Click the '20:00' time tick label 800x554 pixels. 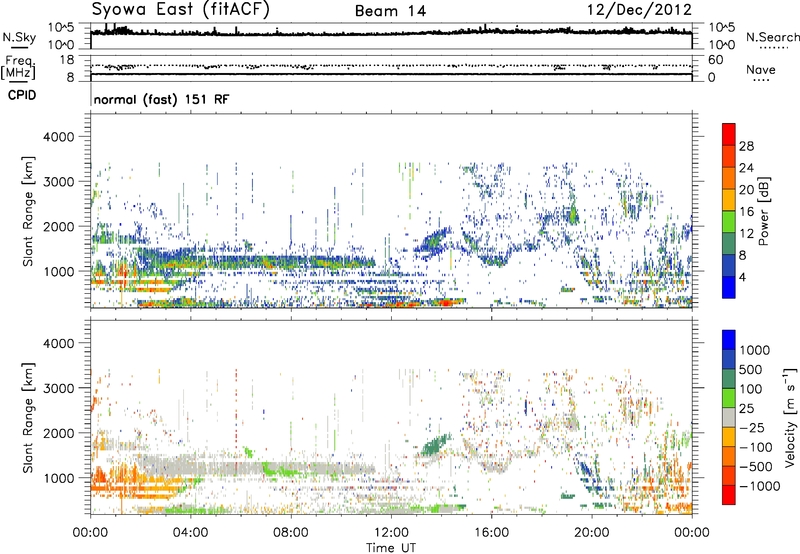(x=591, y=533)
